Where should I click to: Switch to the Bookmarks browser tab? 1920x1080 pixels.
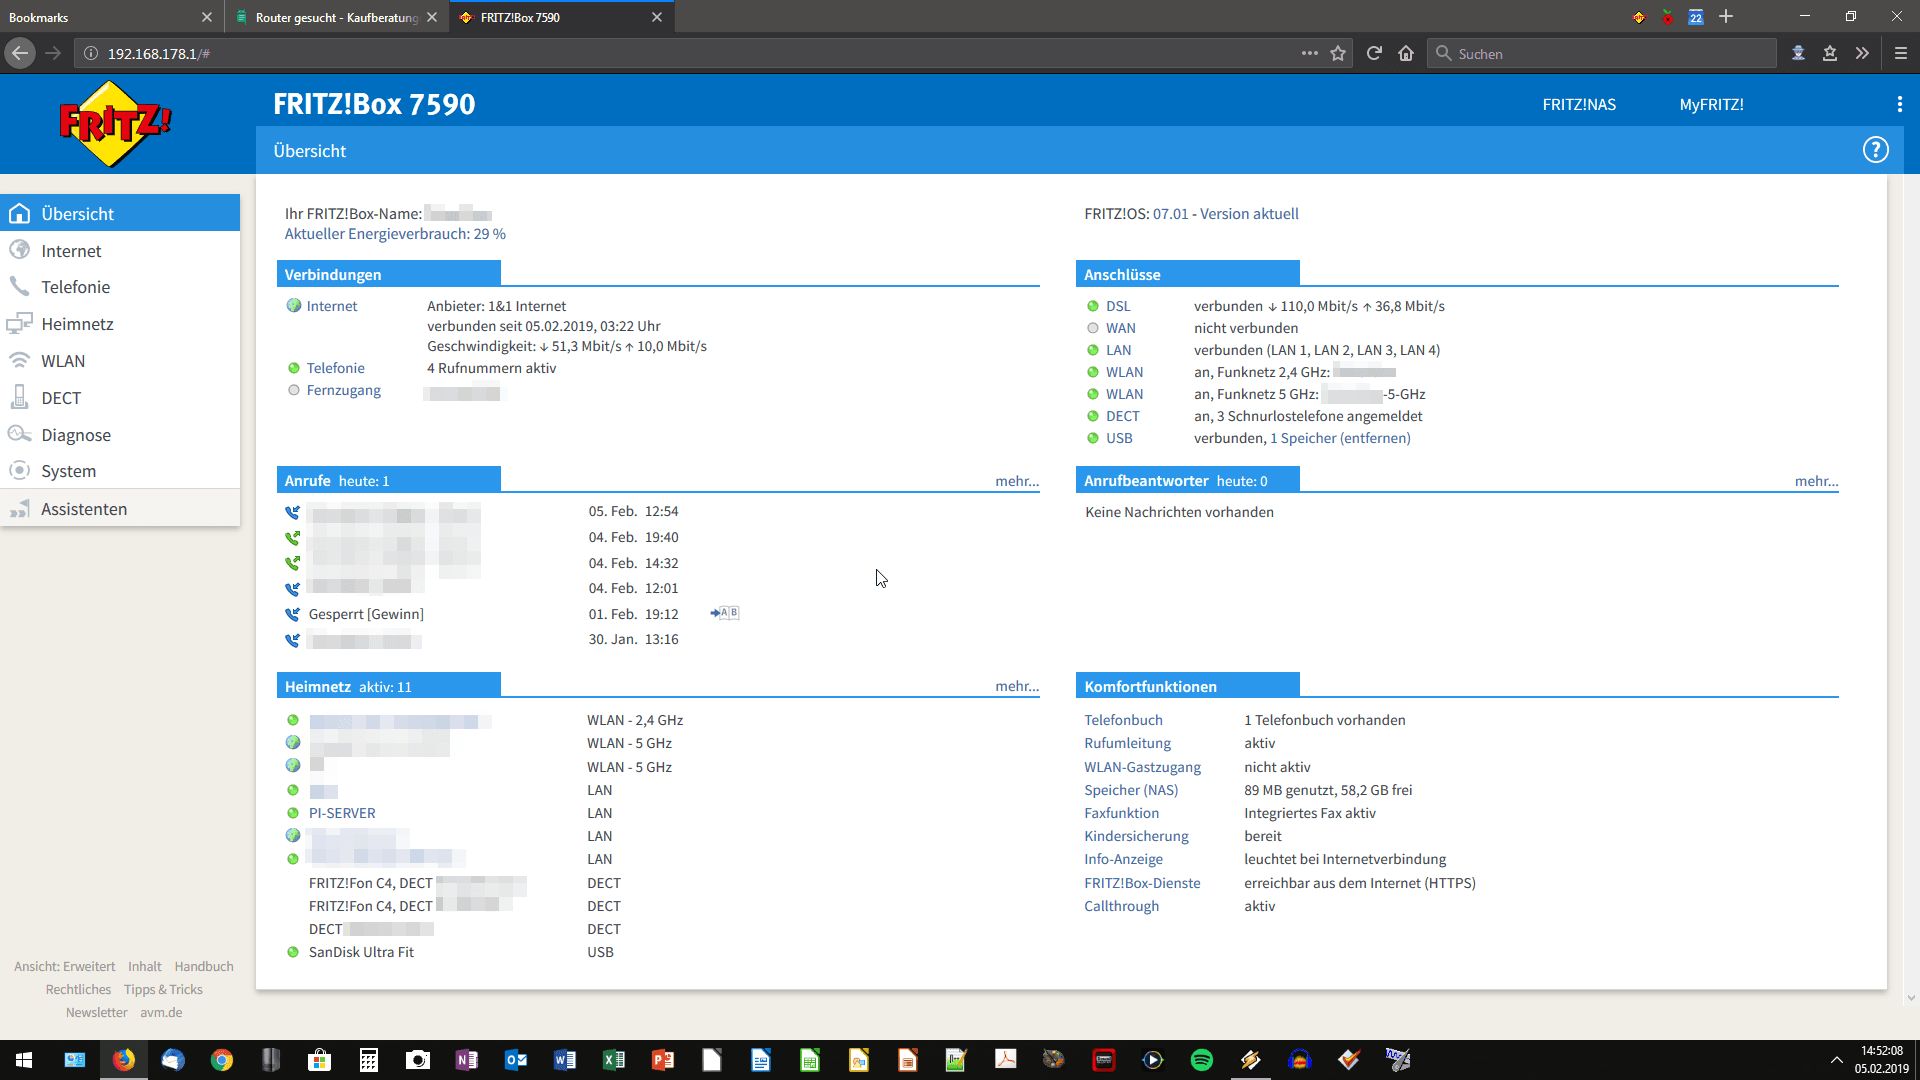(110, 17)
